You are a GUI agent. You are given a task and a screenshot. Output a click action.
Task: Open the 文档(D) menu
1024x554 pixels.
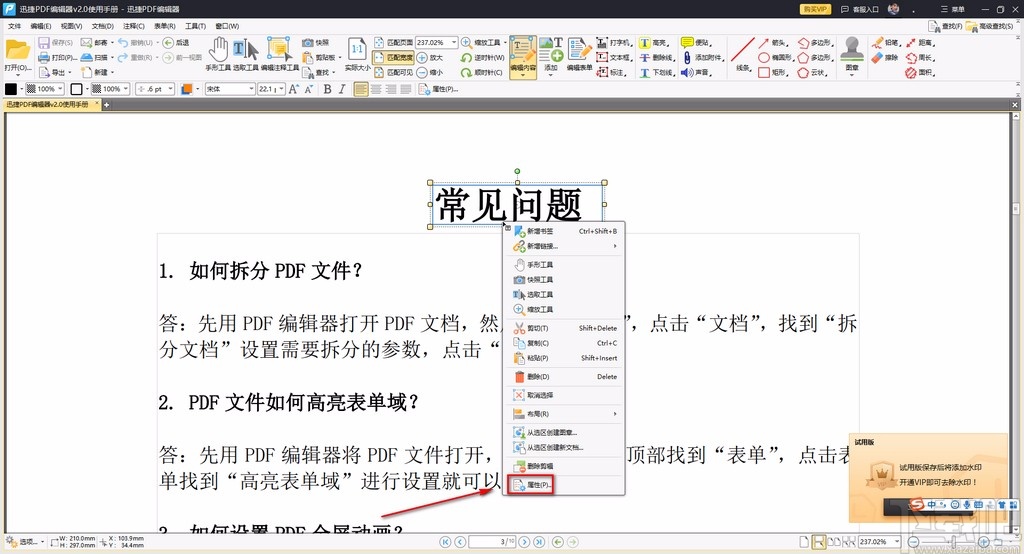(103, 26)
